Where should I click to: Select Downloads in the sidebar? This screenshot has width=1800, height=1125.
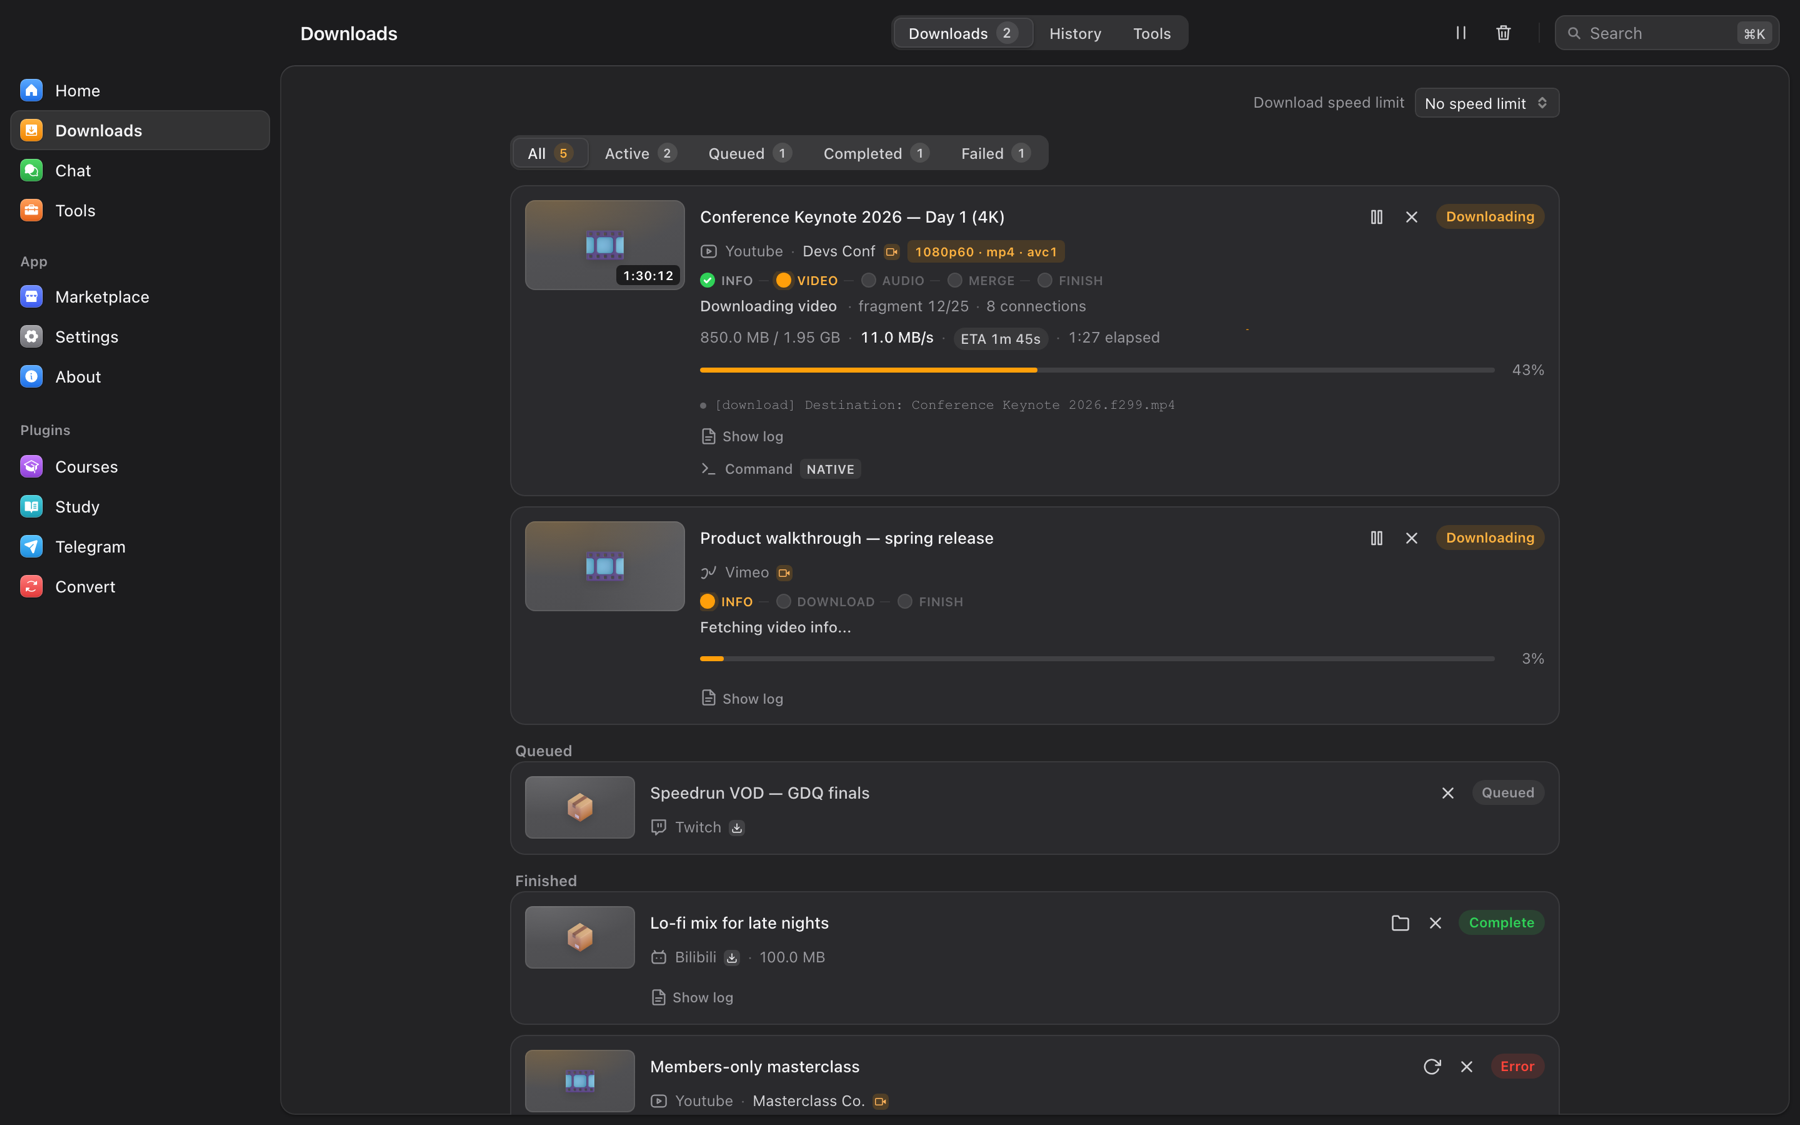click(x=140, y=130)
